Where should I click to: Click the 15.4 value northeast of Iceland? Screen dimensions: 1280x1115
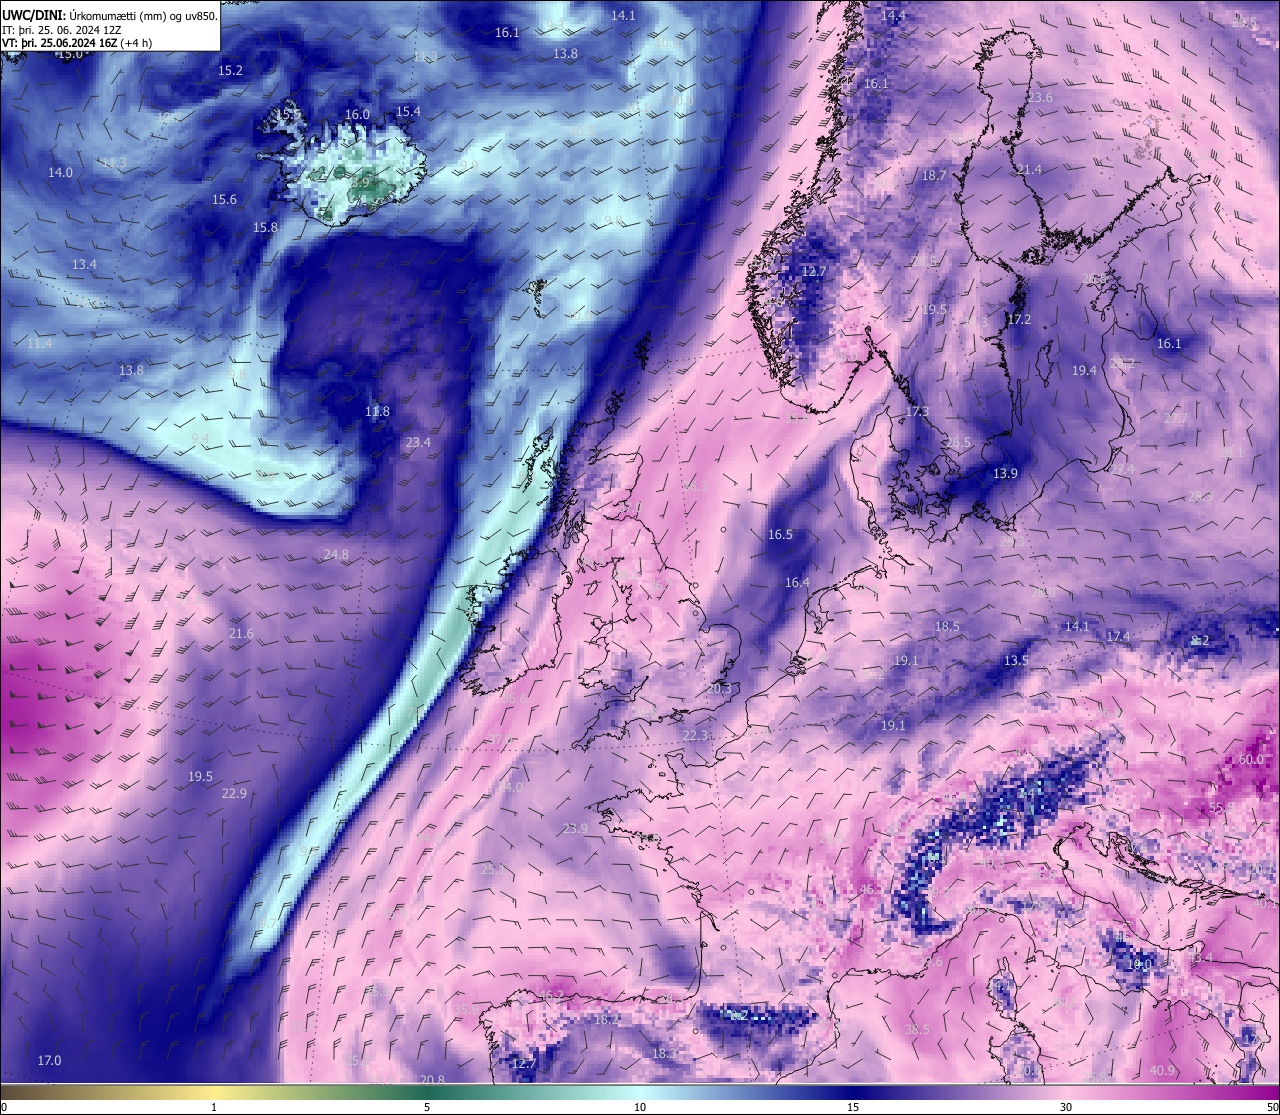coord(408,112)
